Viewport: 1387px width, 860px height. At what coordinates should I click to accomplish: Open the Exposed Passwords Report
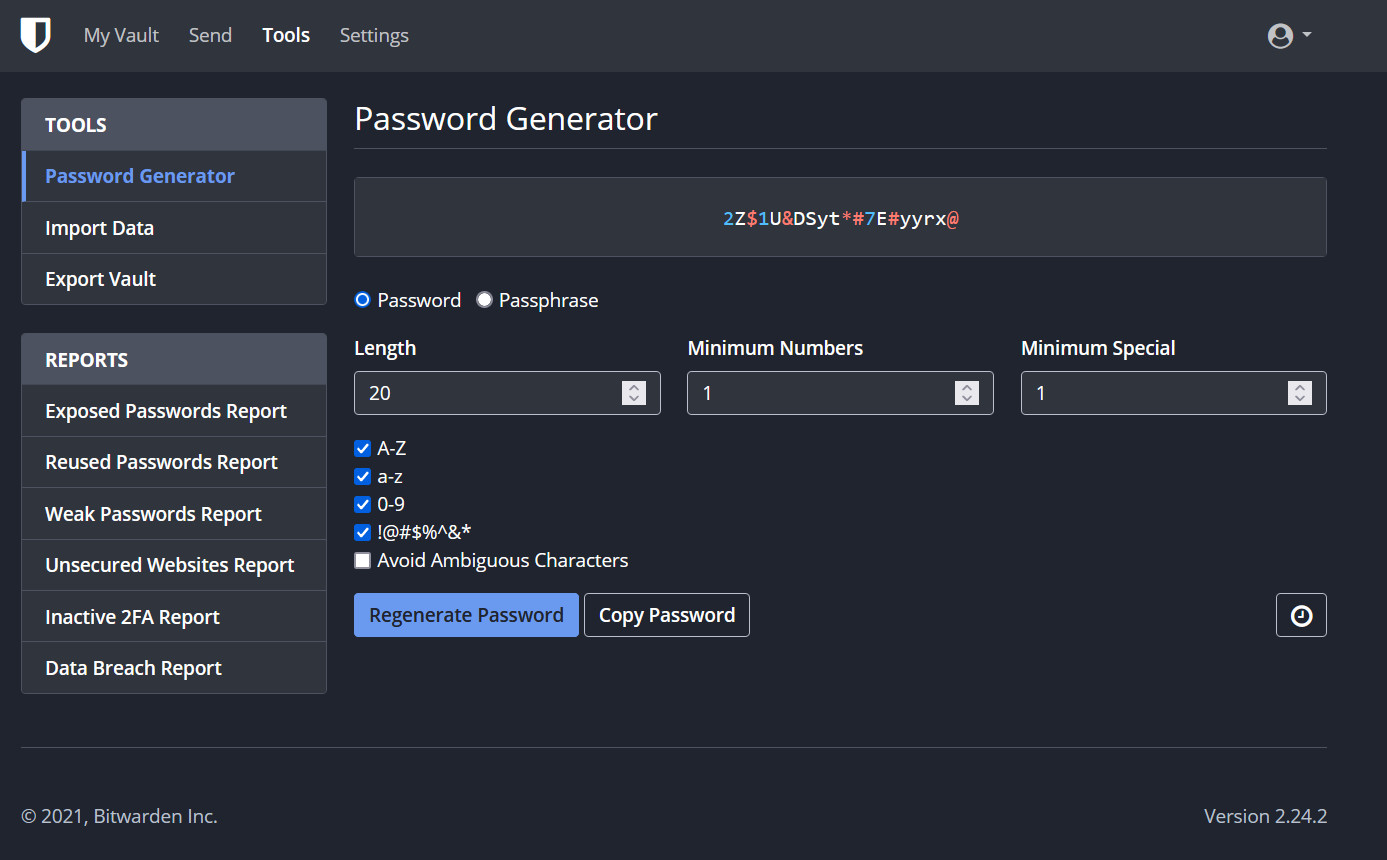pyautogui.click(x=166, y=410)
